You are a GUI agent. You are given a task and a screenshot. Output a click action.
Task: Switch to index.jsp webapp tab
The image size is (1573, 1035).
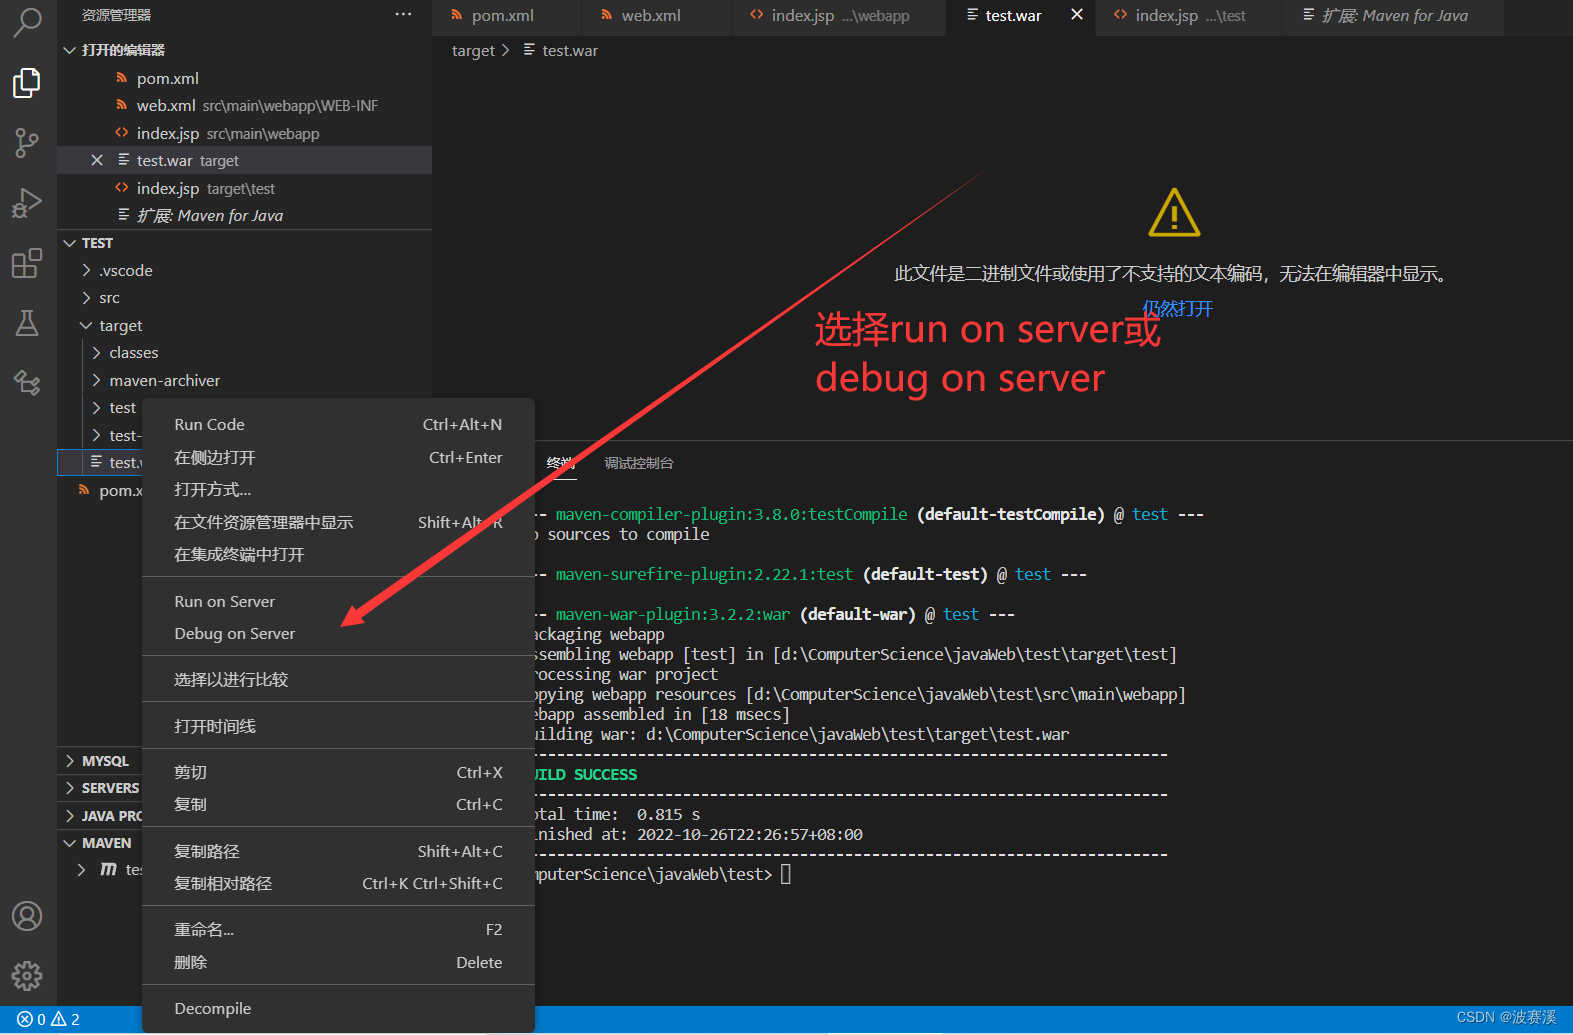[x=838, y=16]
